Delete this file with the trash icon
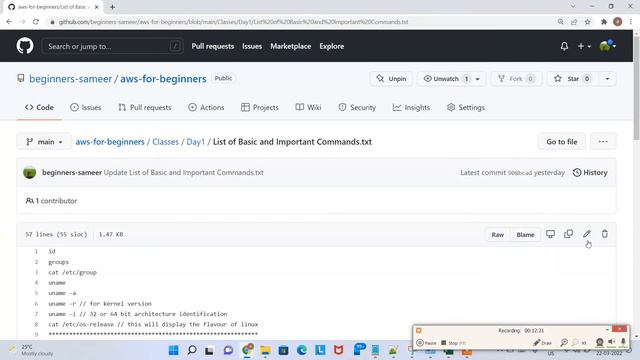 604,234
